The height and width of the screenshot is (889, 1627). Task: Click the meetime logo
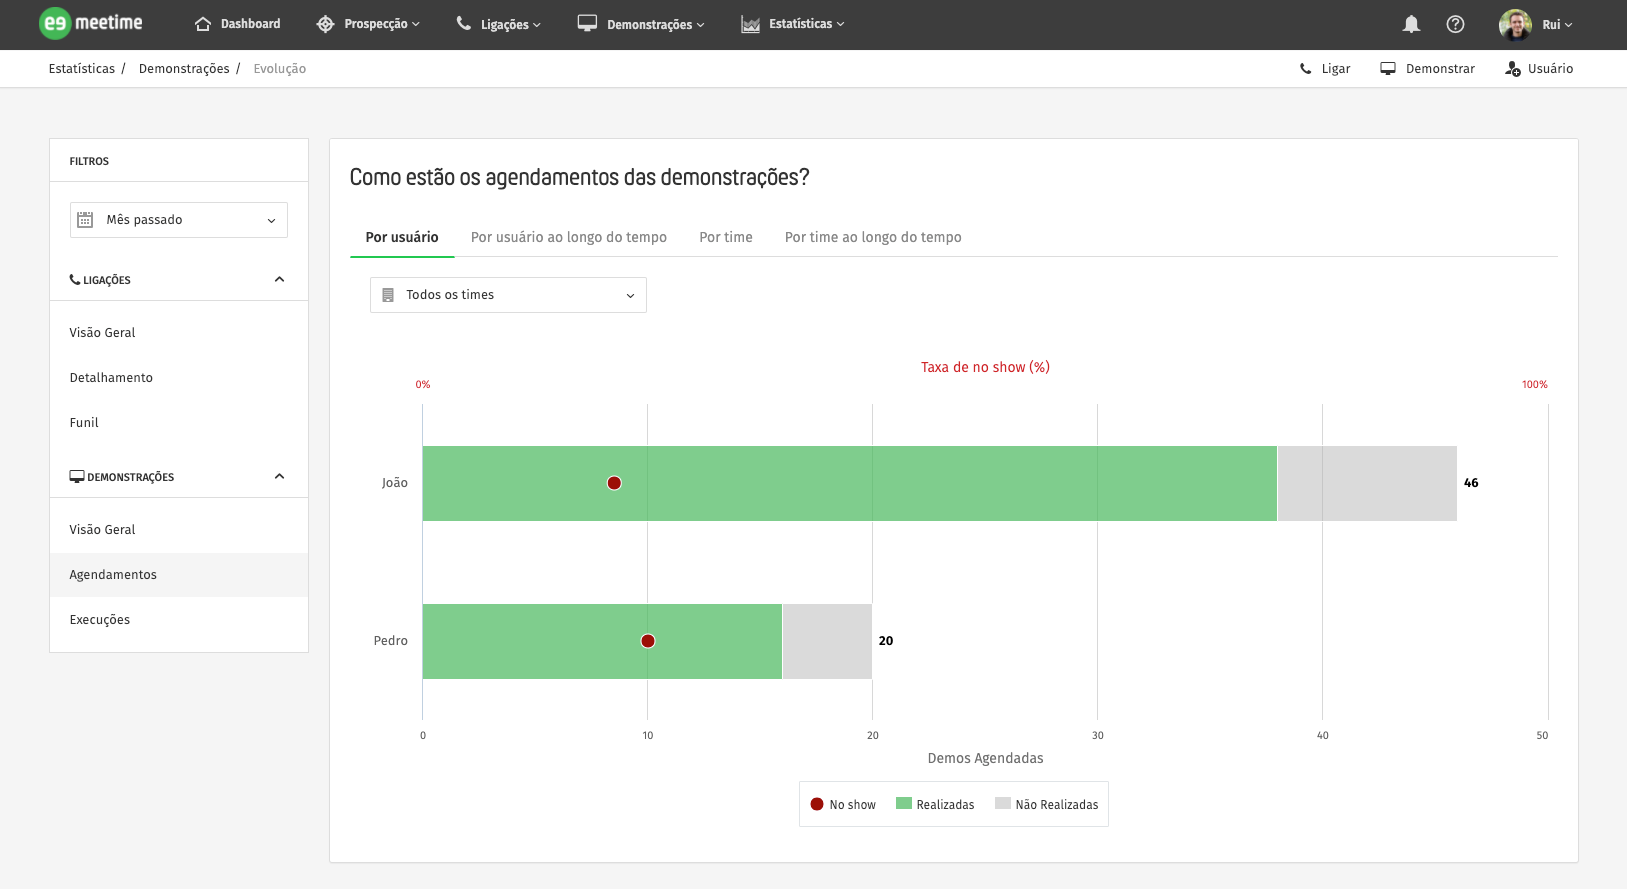tap(91, 23)
